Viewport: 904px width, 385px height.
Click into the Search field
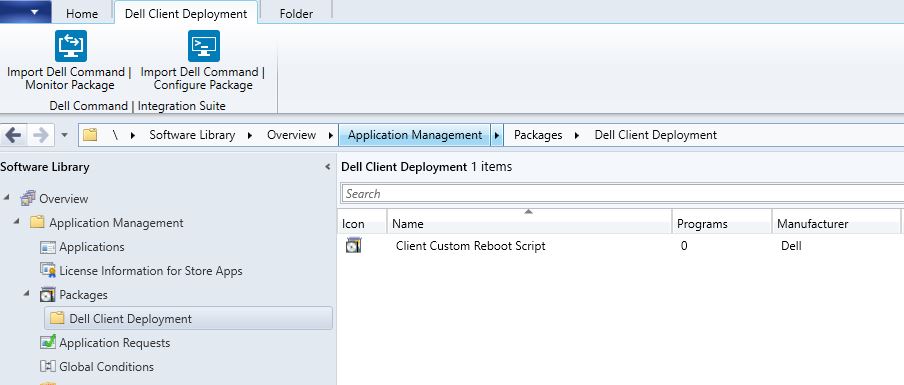coord(623,194)
